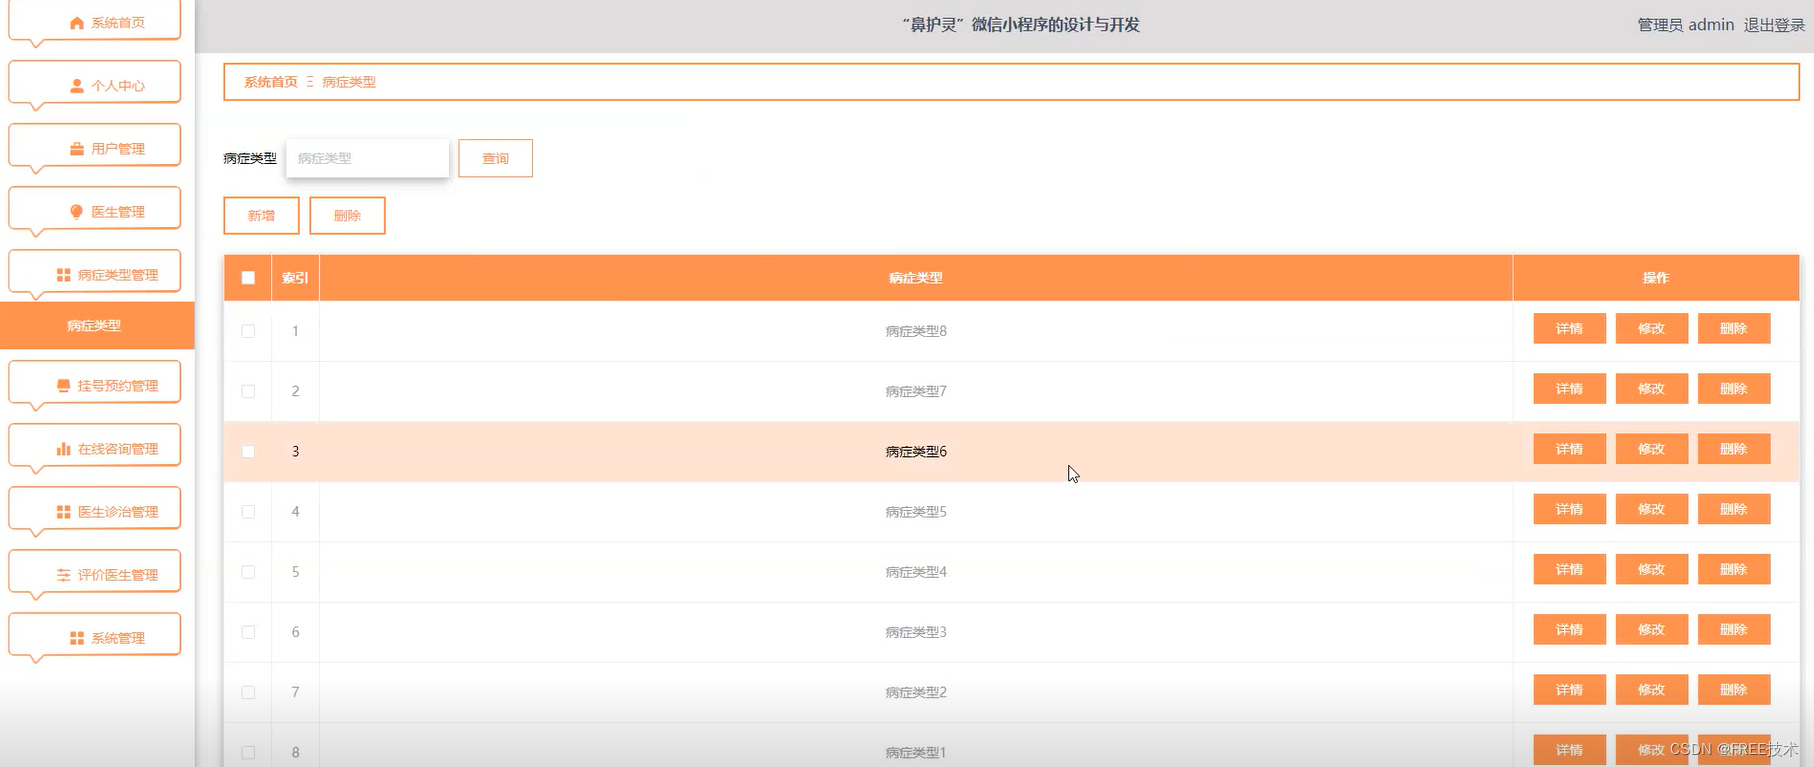Open 详情 for 病症类型5

[1569, 509]
